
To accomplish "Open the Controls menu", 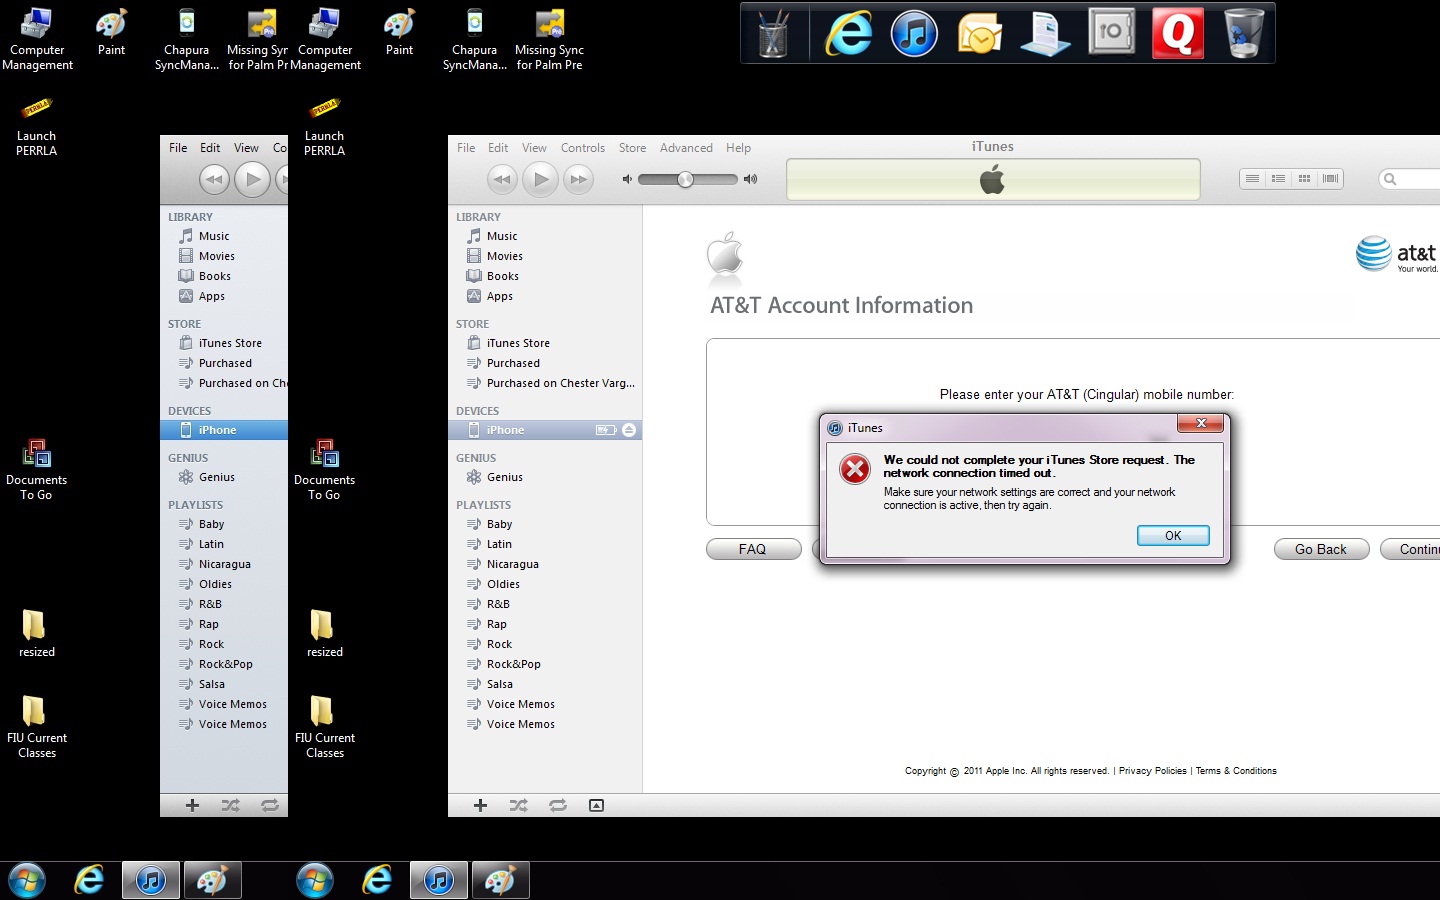I will click(x=583, y=148).
